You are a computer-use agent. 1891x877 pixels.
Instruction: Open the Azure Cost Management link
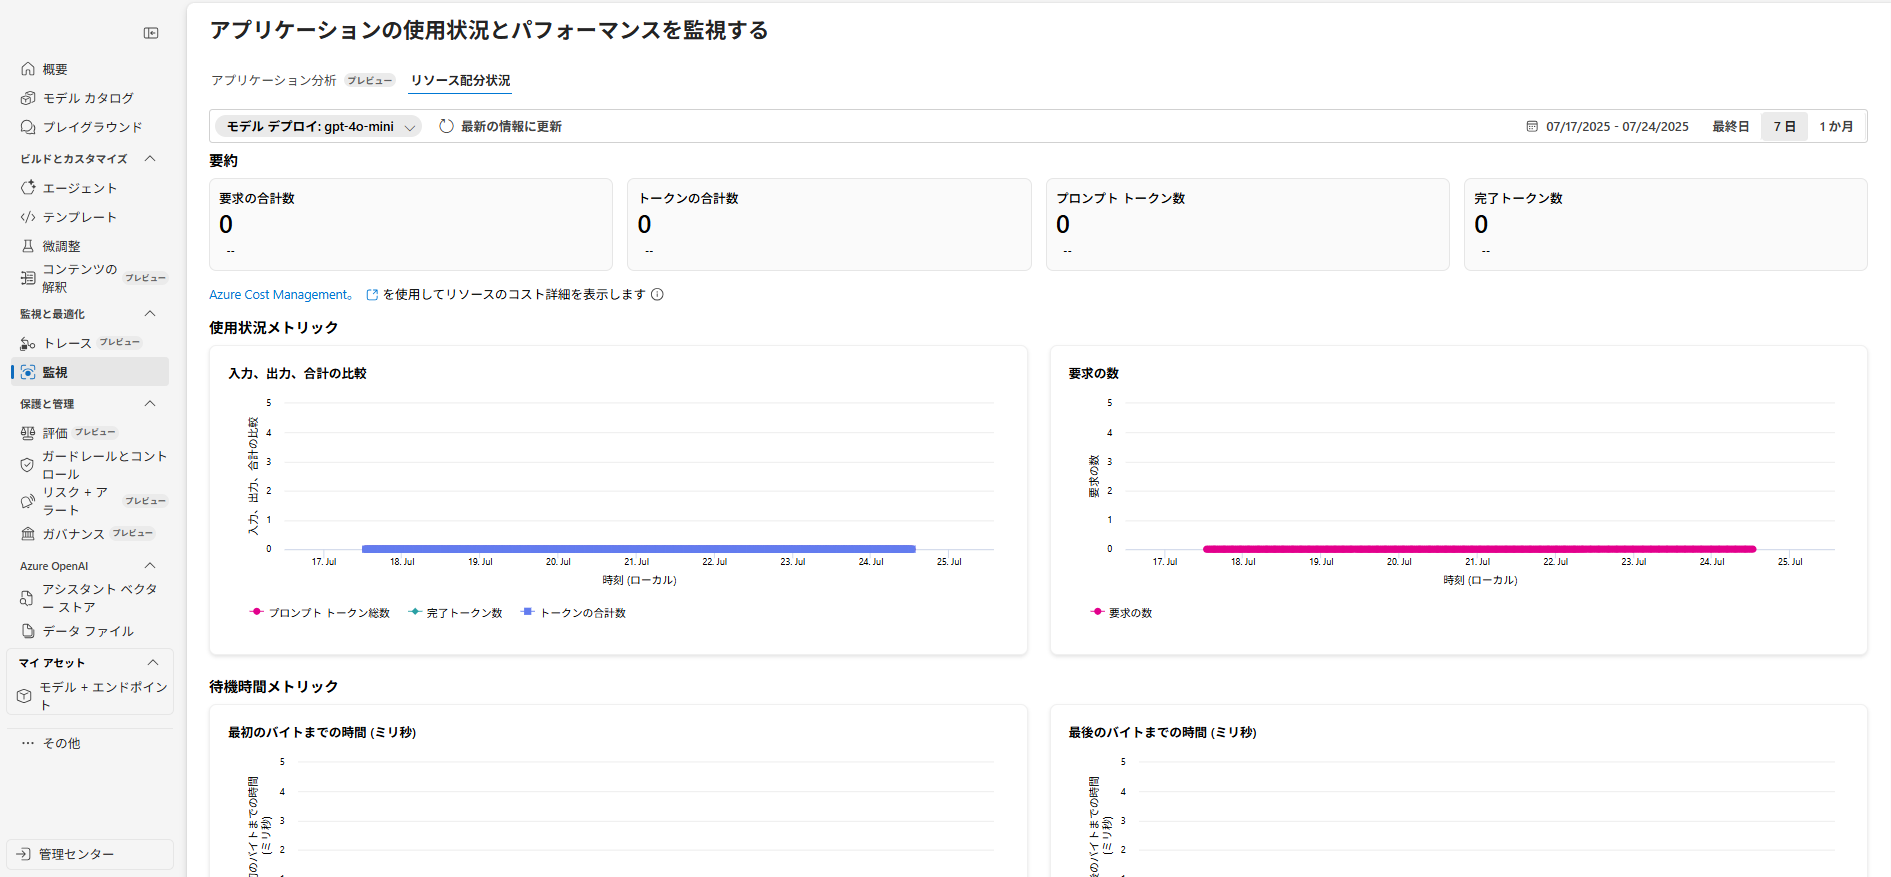280,295
